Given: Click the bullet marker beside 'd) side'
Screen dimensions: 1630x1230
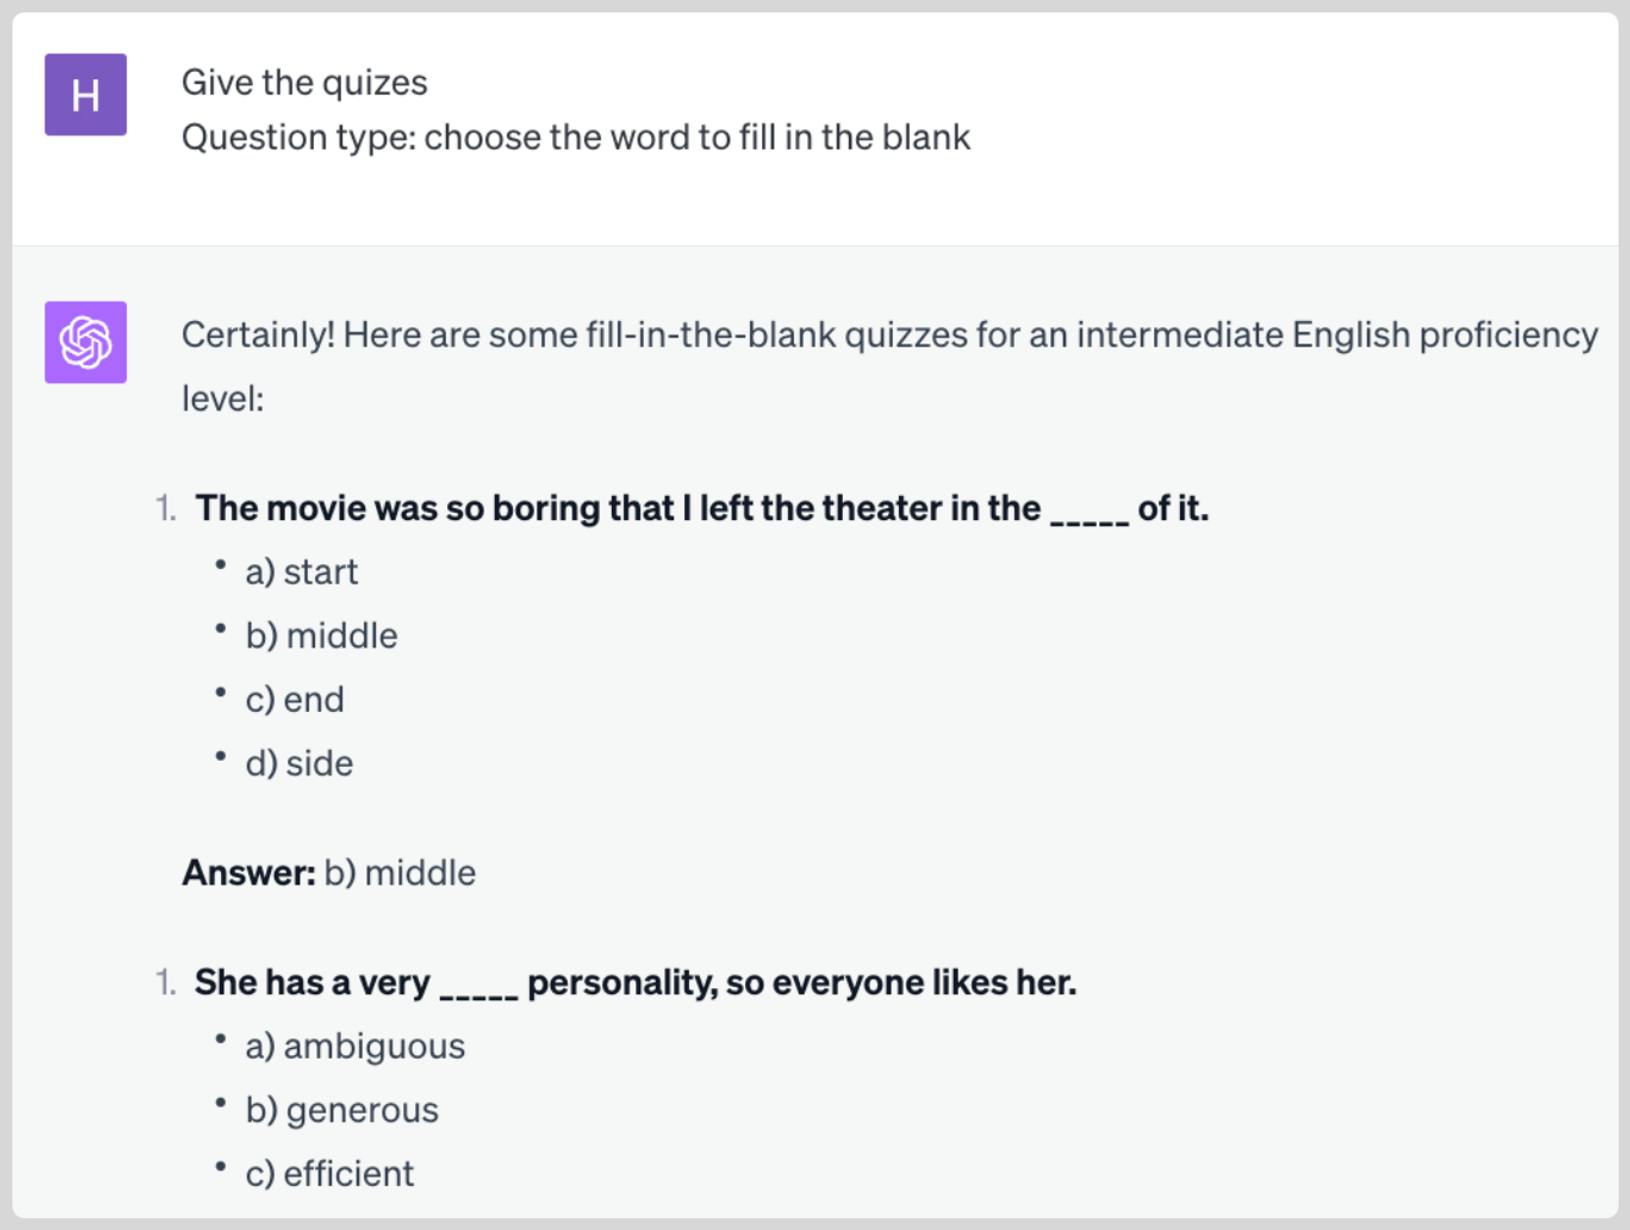Looking at the screenshot, I should pos(220,757).
